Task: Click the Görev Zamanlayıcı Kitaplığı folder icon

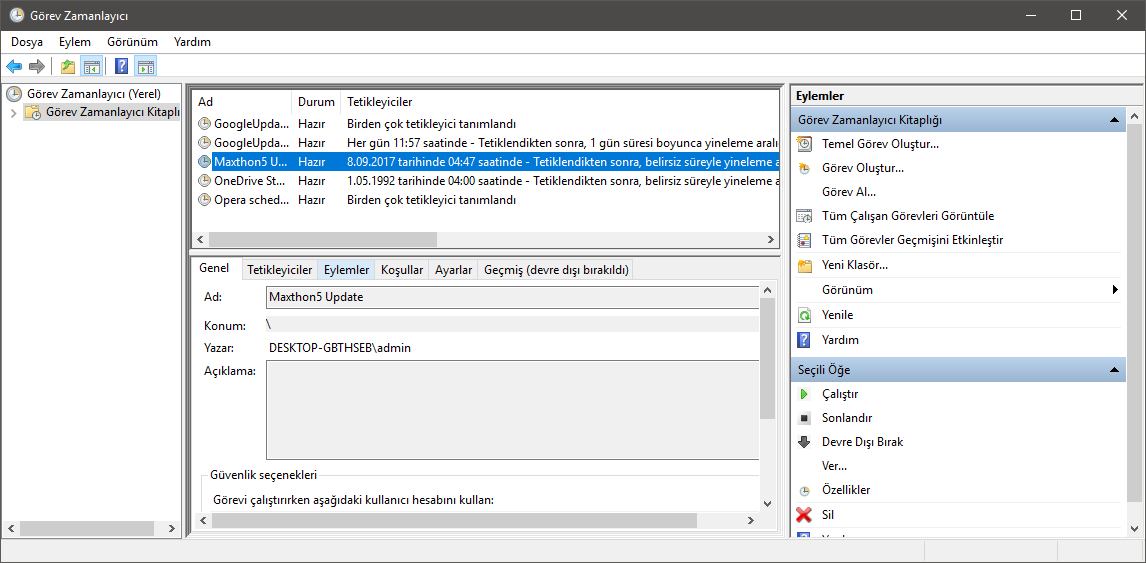Action: point(33,112)
